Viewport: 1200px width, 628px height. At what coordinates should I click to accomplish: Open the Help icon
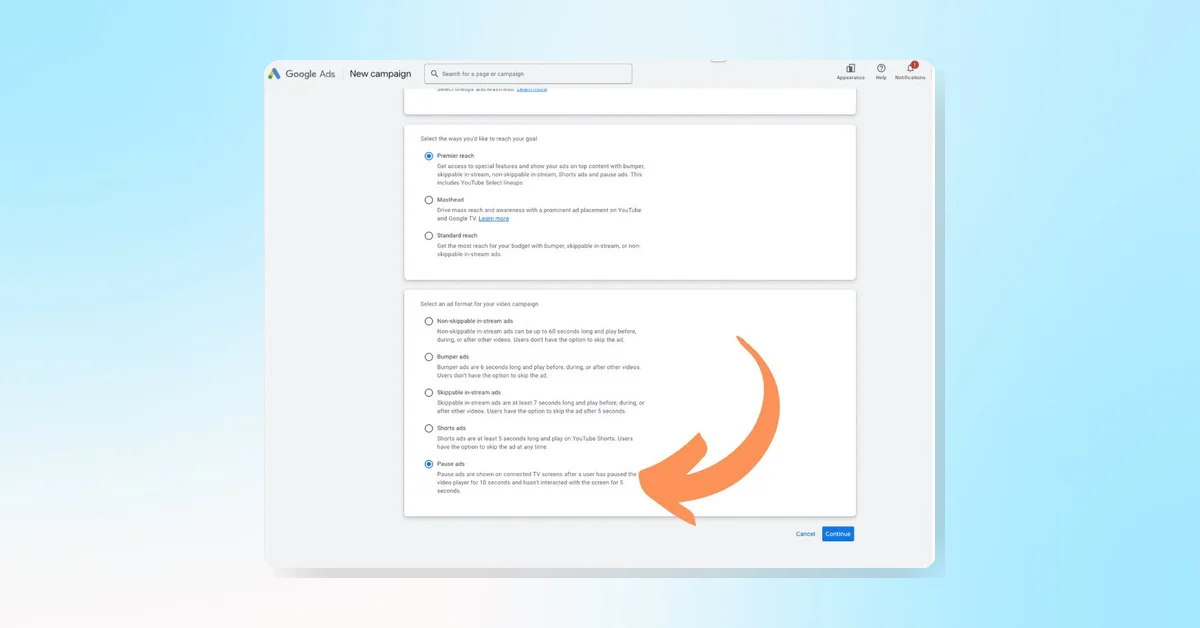tap(881, 69)
